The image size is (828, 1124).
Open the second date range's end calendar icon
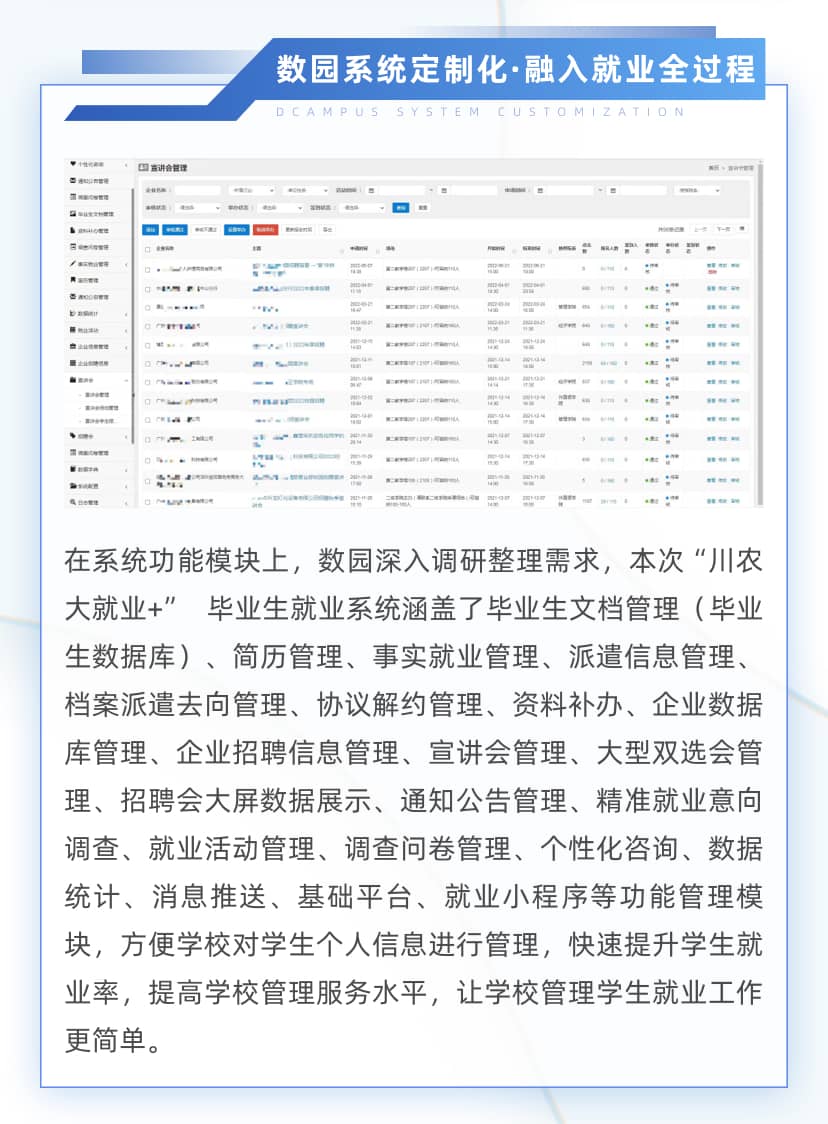coord(613,191)
